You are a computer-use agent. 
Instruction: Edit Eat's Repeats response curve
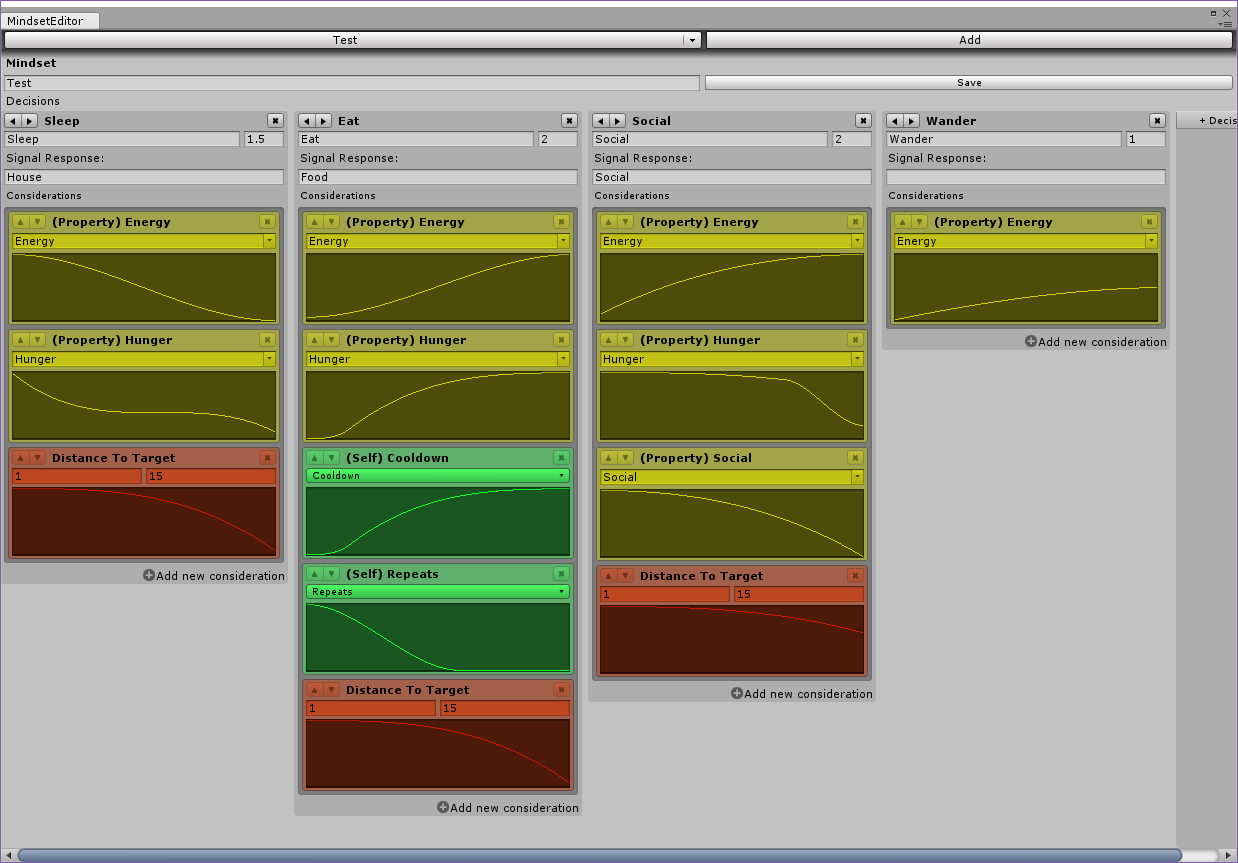pos(438,637)
